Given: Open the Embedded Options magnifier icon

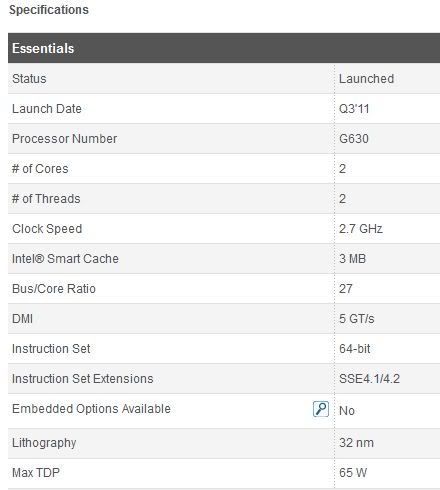Looking at the screenshot, I should [x=321, y=409].
